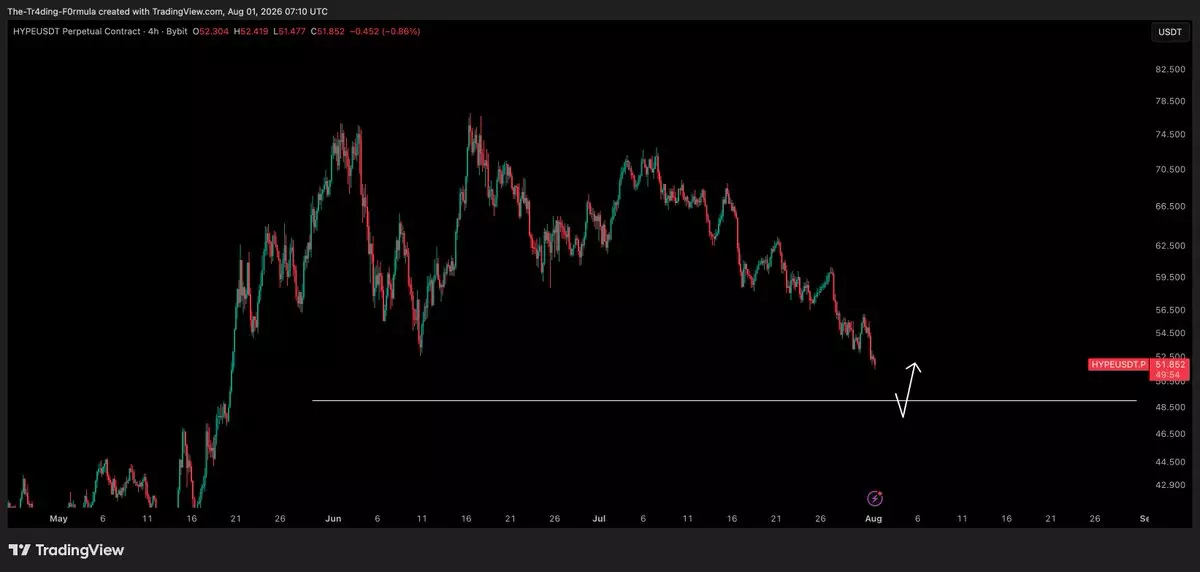Click the Jul label on time axis

pos(599,519)
